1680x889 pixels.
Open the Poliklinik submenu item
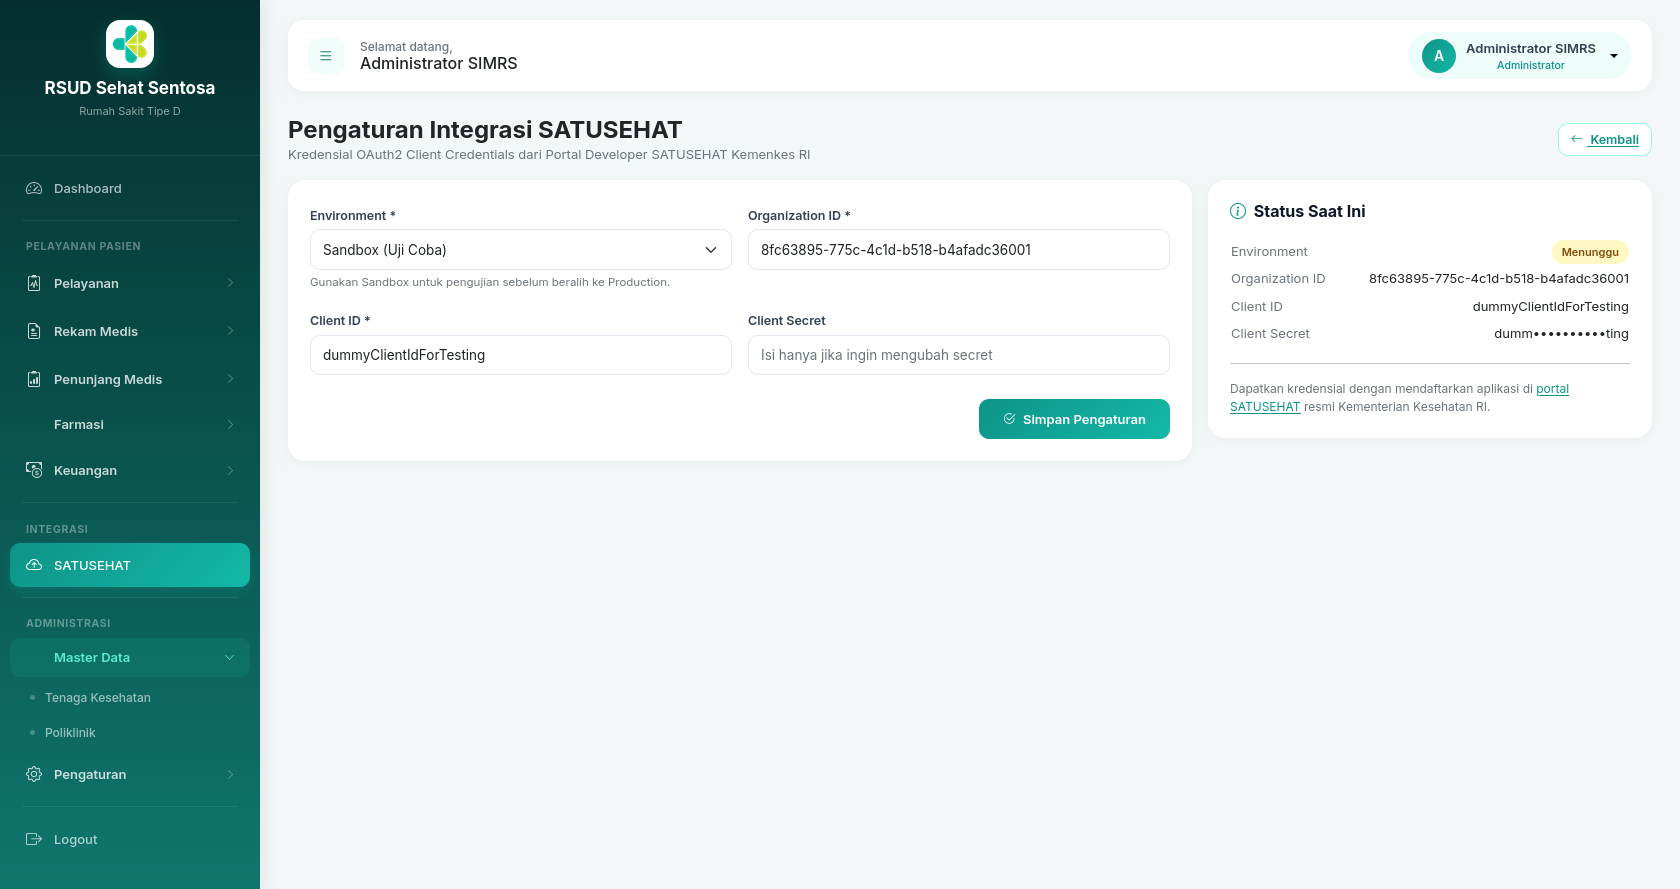[x=70, y=732]
